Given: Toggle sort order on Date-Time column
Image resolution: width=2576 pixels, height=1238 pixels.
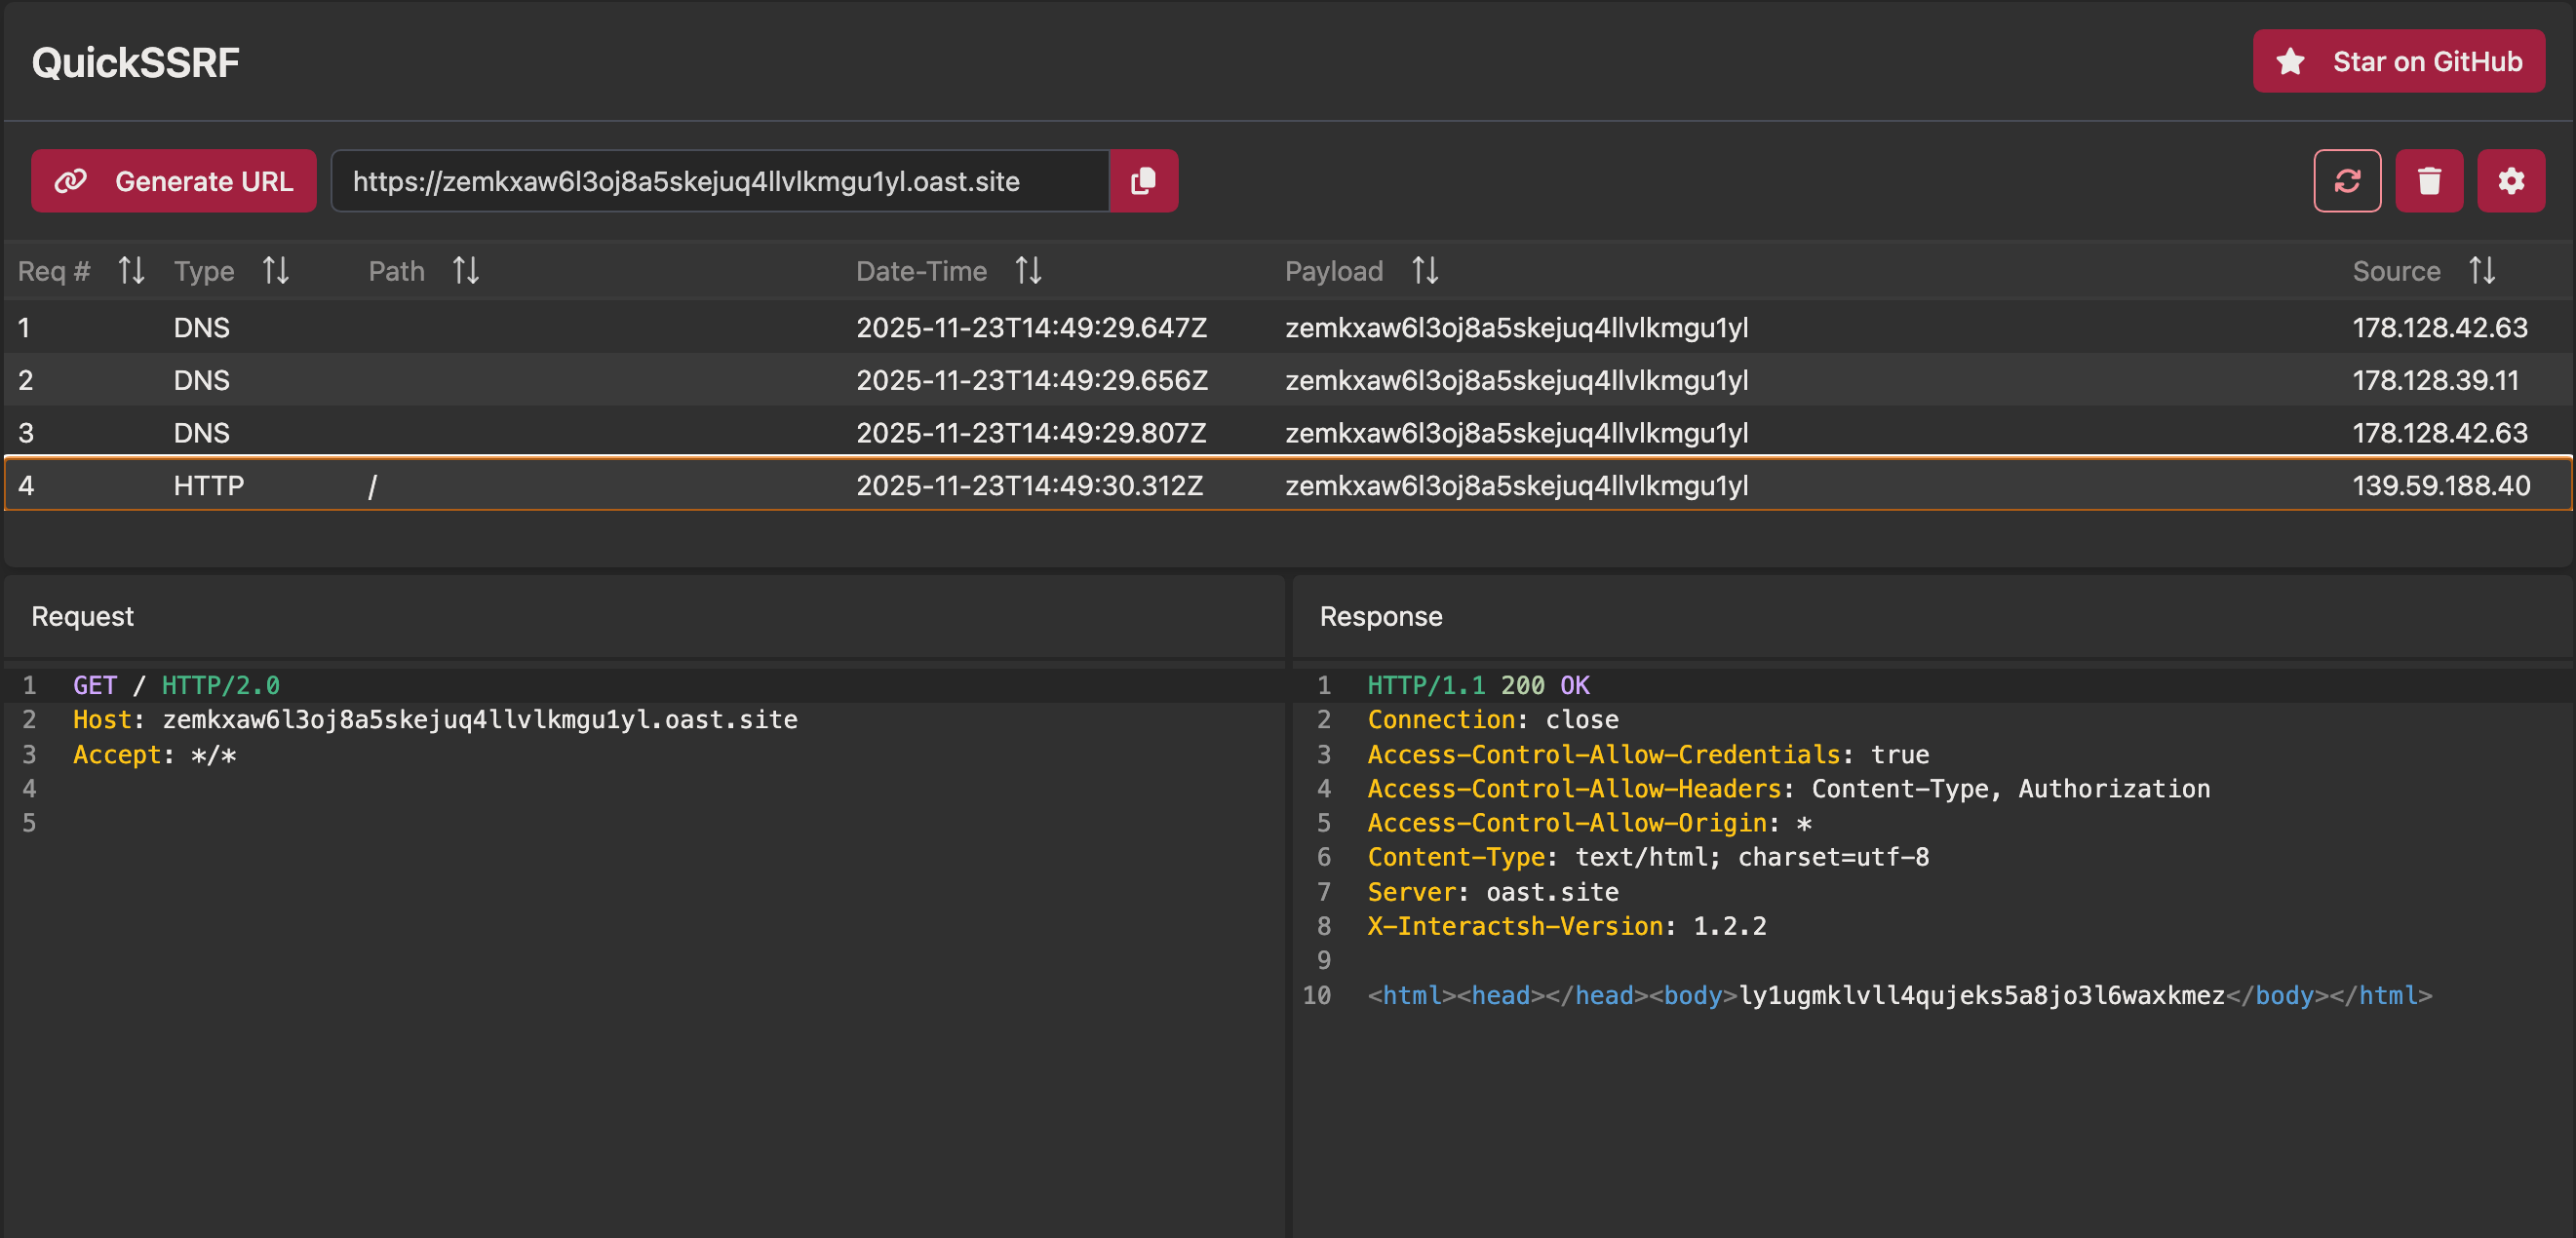Looking at the screenshot, I should tap(1028, 270).
